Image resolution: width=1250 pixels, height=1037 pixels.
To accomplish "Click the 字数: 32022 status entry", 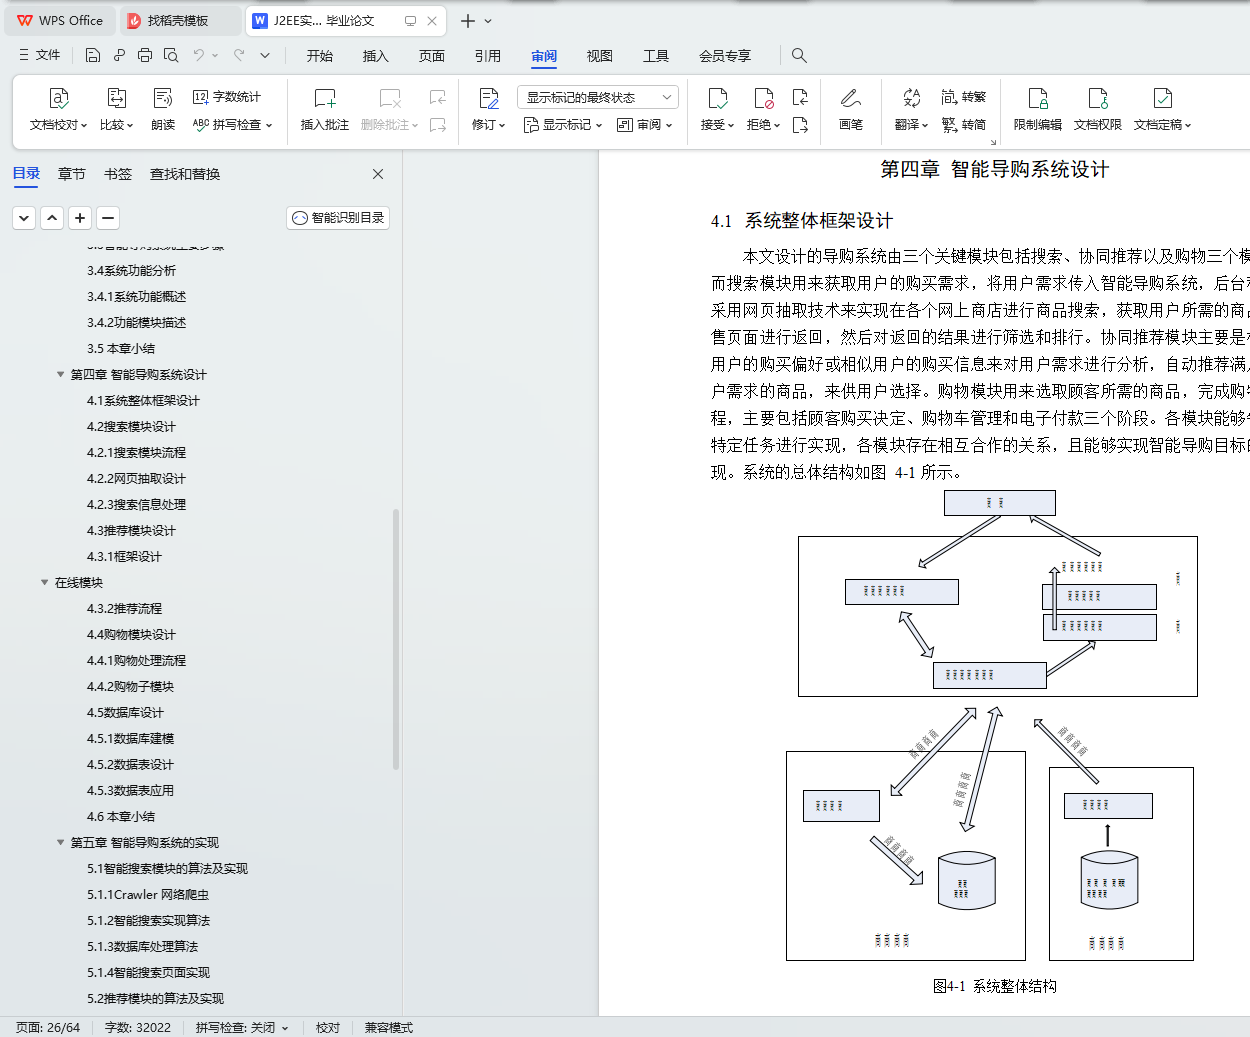I will [138, 1027].
